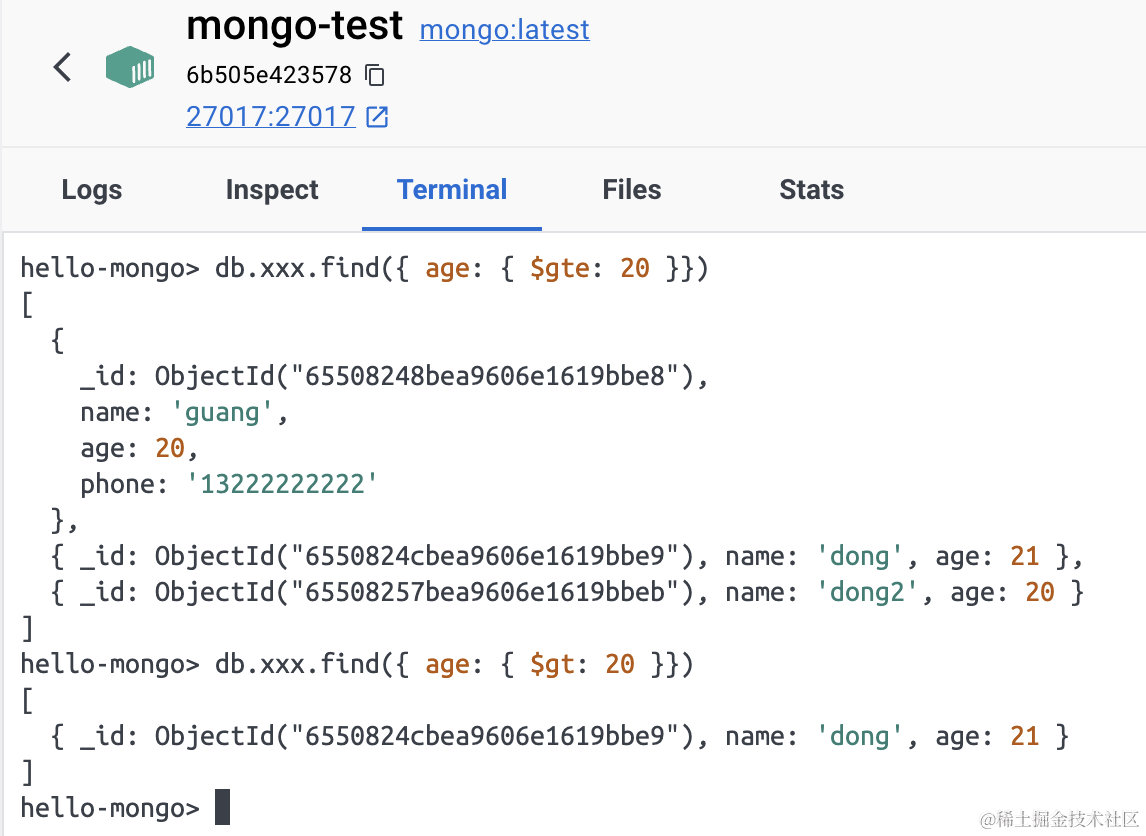Open the mongo:latest image link
The width and height of the screenshot is (1146, 836).
coord(504,30)
